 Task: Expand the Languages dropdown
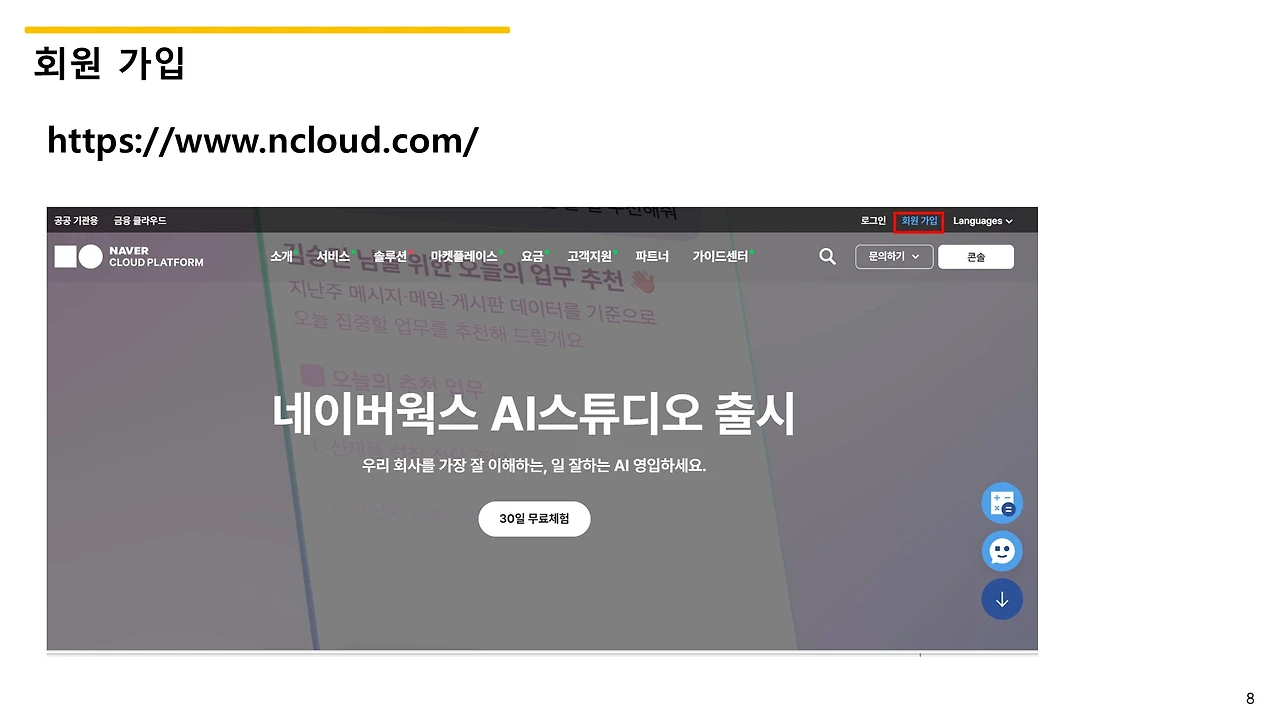tap(982, 220)
